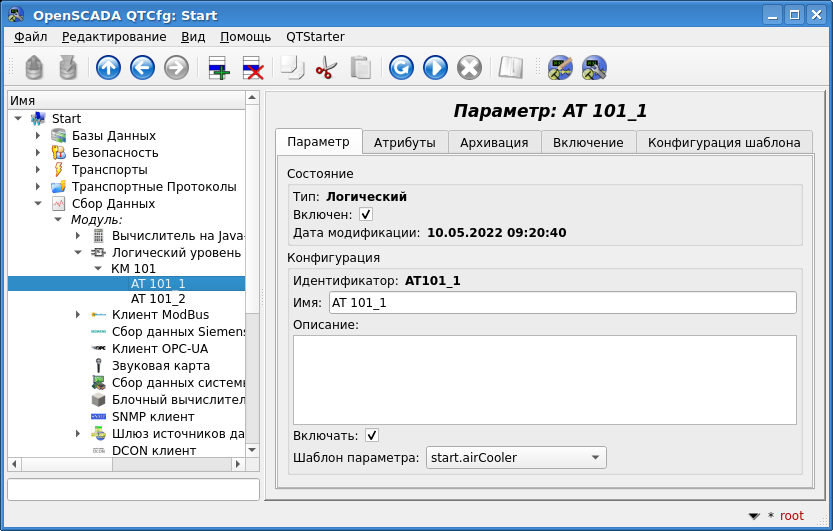This screenshot has width=833, height=531.
Task: Click the blue Refresh page icon
Action: pyautogui.click(x=401, y=68)
